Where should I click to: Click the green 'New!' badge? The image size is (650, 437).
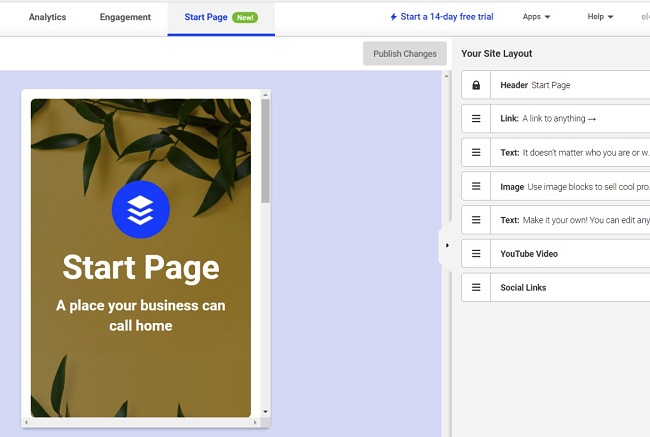coord(245,17)
